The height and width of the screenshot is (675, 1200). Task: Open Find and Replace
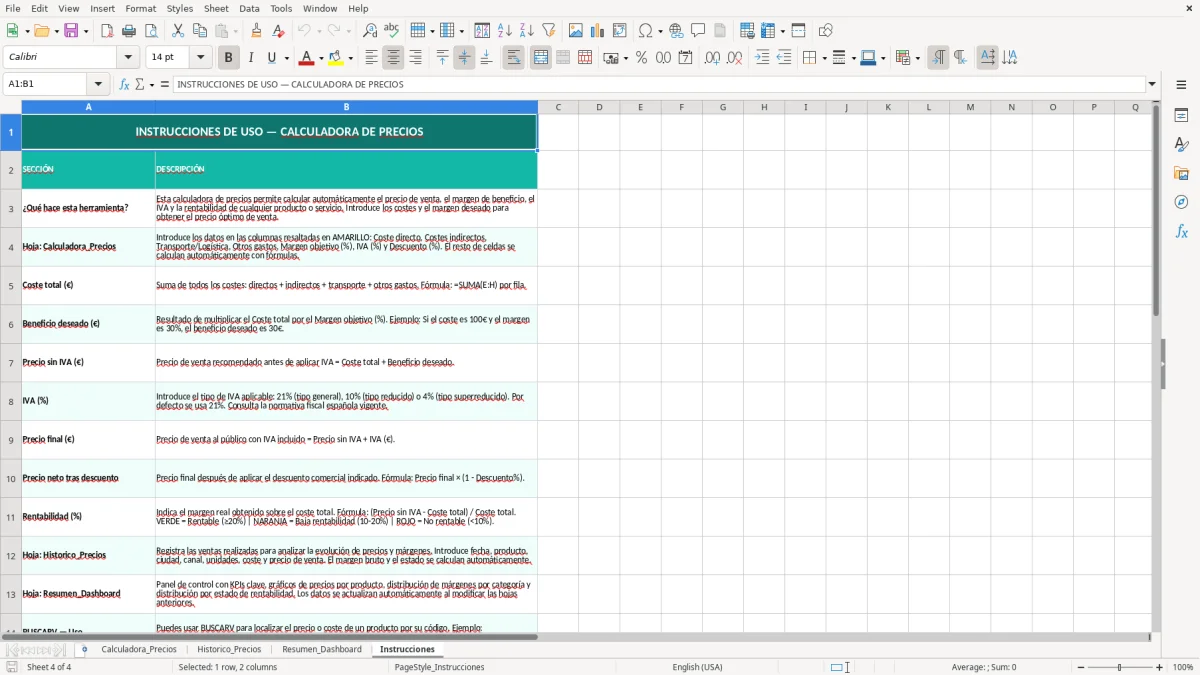pyautogui.click(x=370, y=31)
